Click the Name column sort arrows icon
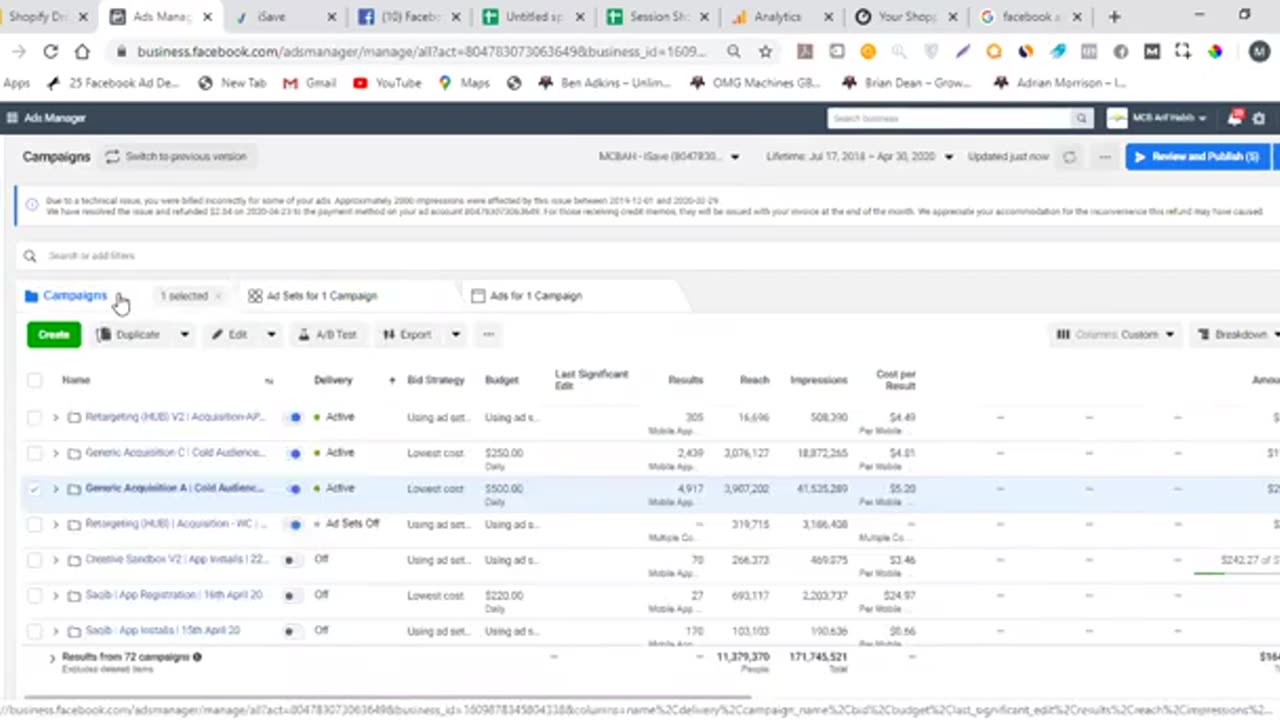Viewport: 1280px width, 720px height. pyautogui.click(x=268, y=381)
